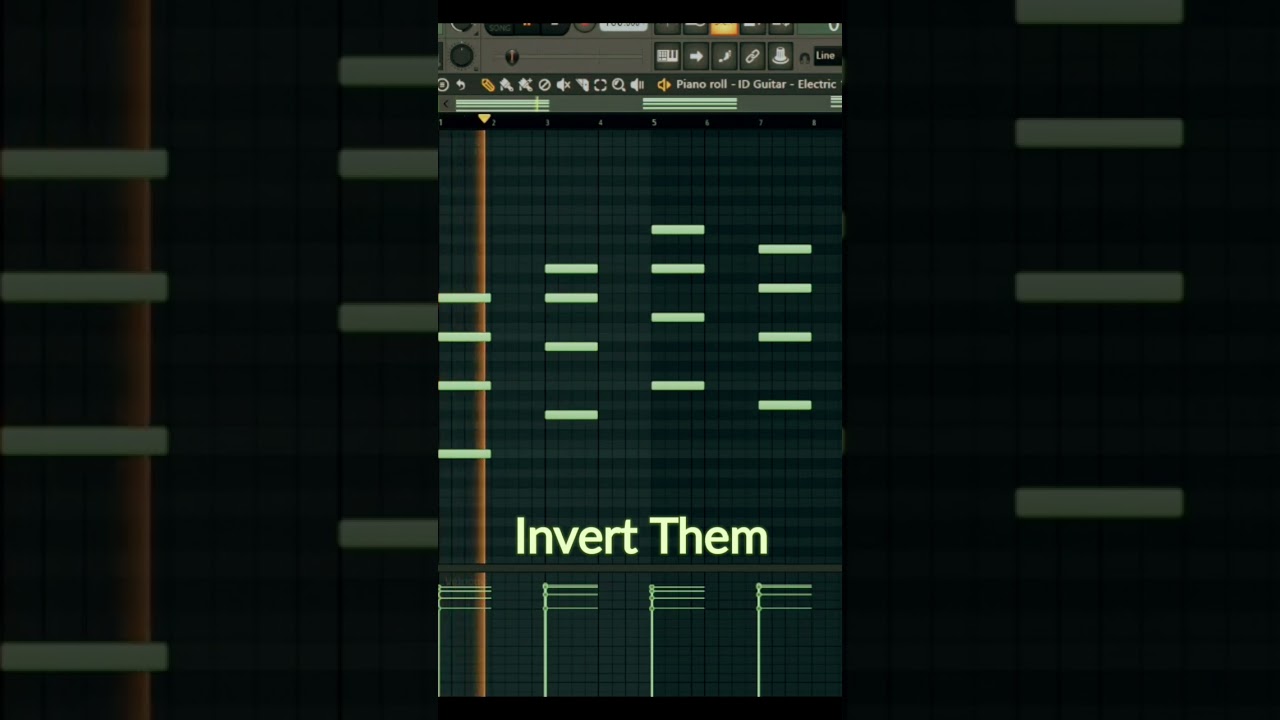Select the speaker Playback scrub tool

[637, 85]
